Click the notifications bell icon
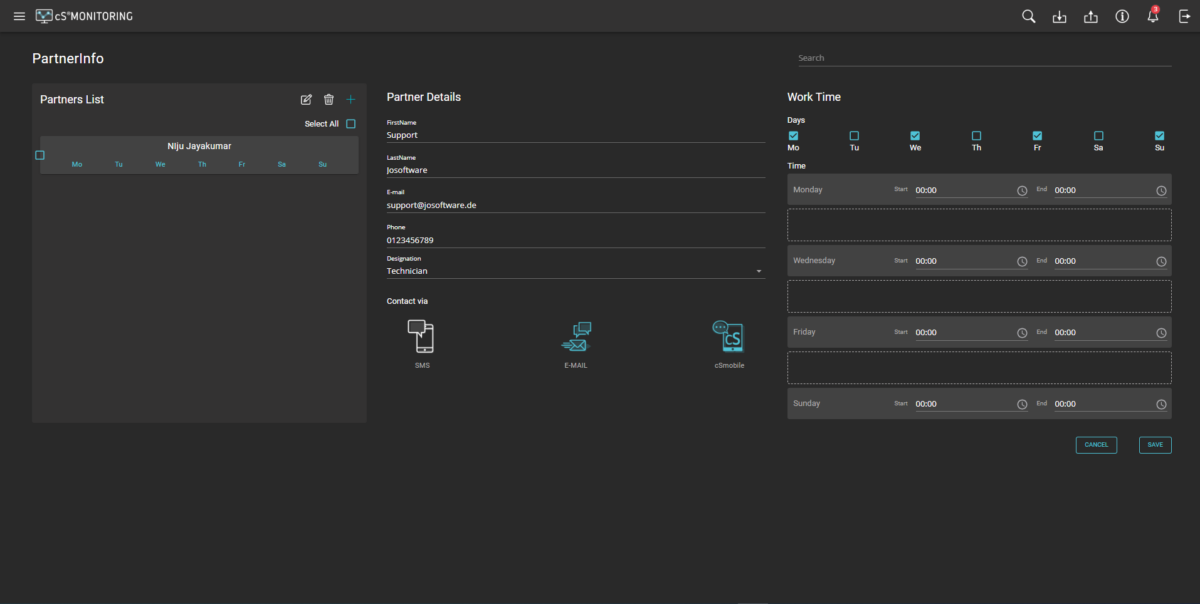Image resolution: width=1200 pixels, height=604 pixels. click(1152, 16)
